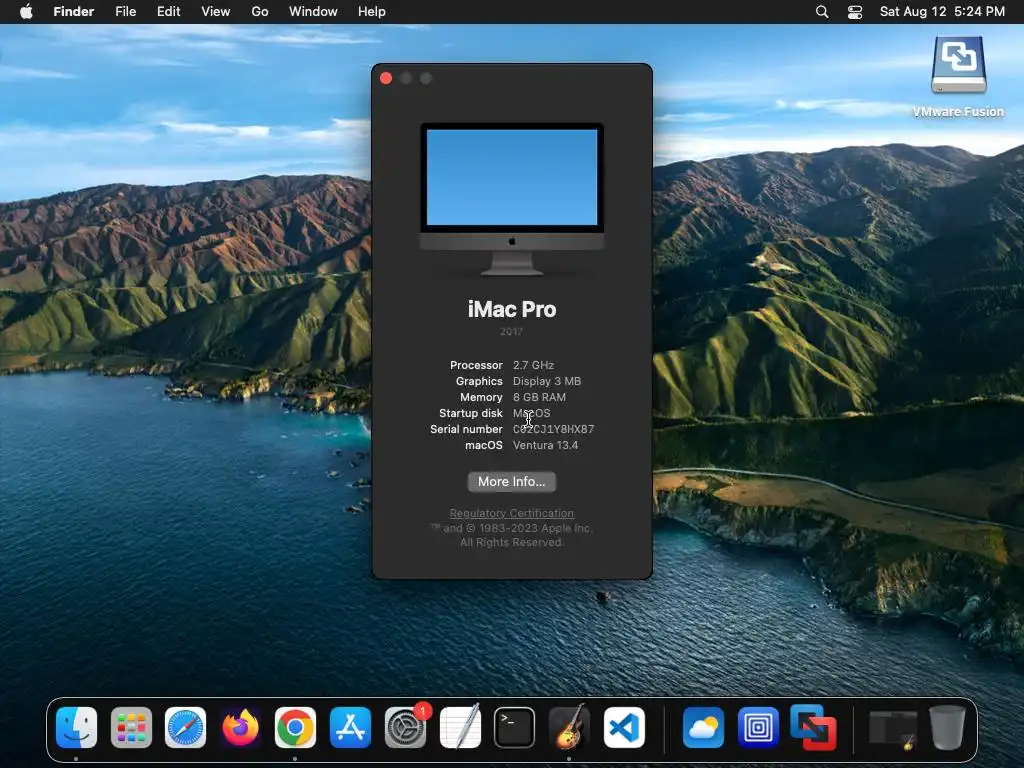This screenshot has width=1024, height=768.
Task: Open Control Center in menu bar
Action: pos(855,12)
